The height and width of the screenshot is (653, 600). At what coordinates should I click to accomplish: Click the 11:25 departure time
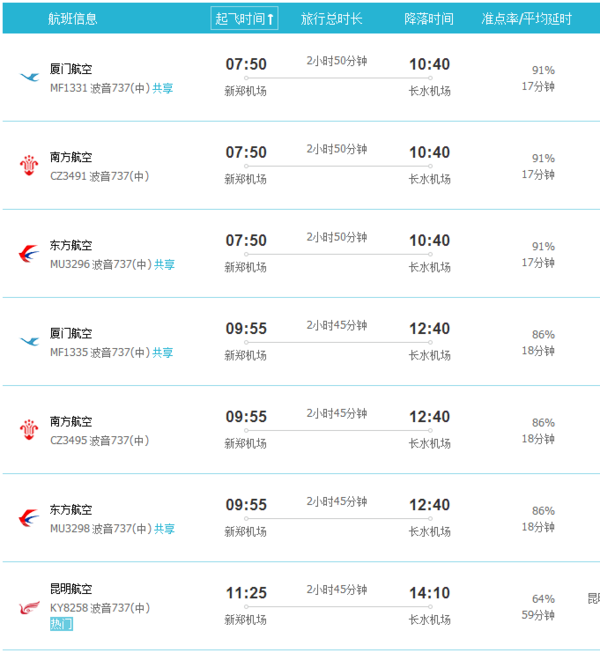point(246,593)
